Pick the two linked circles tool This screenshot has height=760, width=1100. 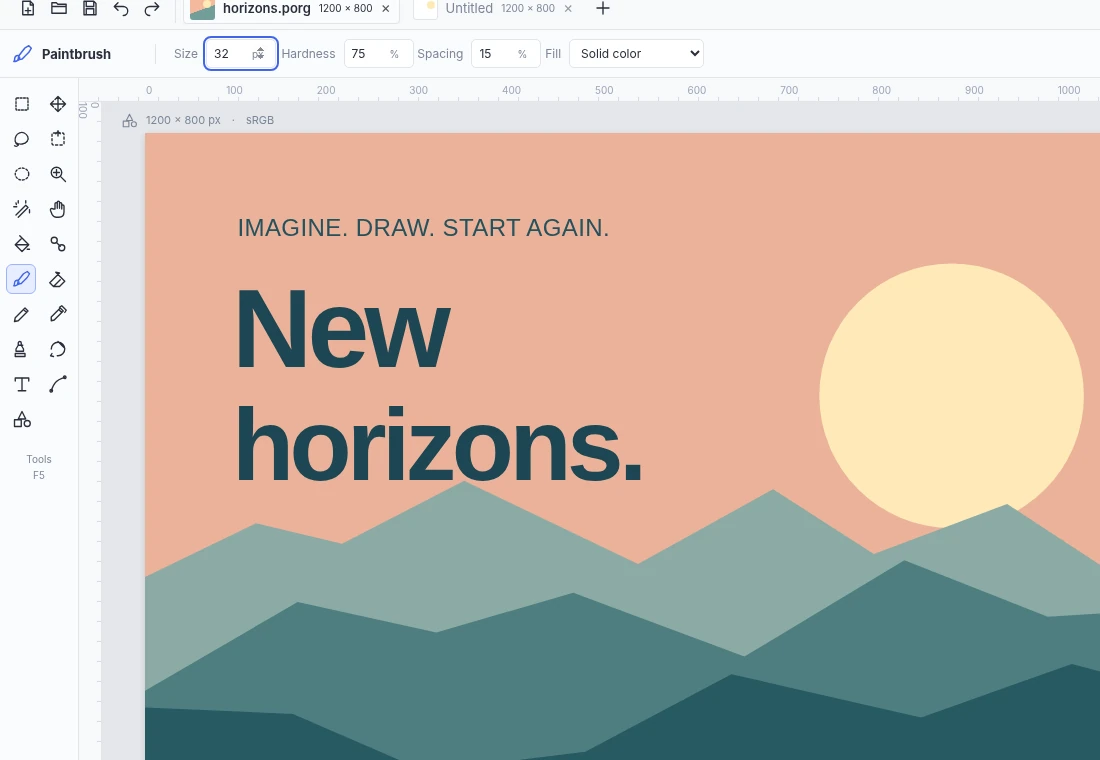[58, 244]
